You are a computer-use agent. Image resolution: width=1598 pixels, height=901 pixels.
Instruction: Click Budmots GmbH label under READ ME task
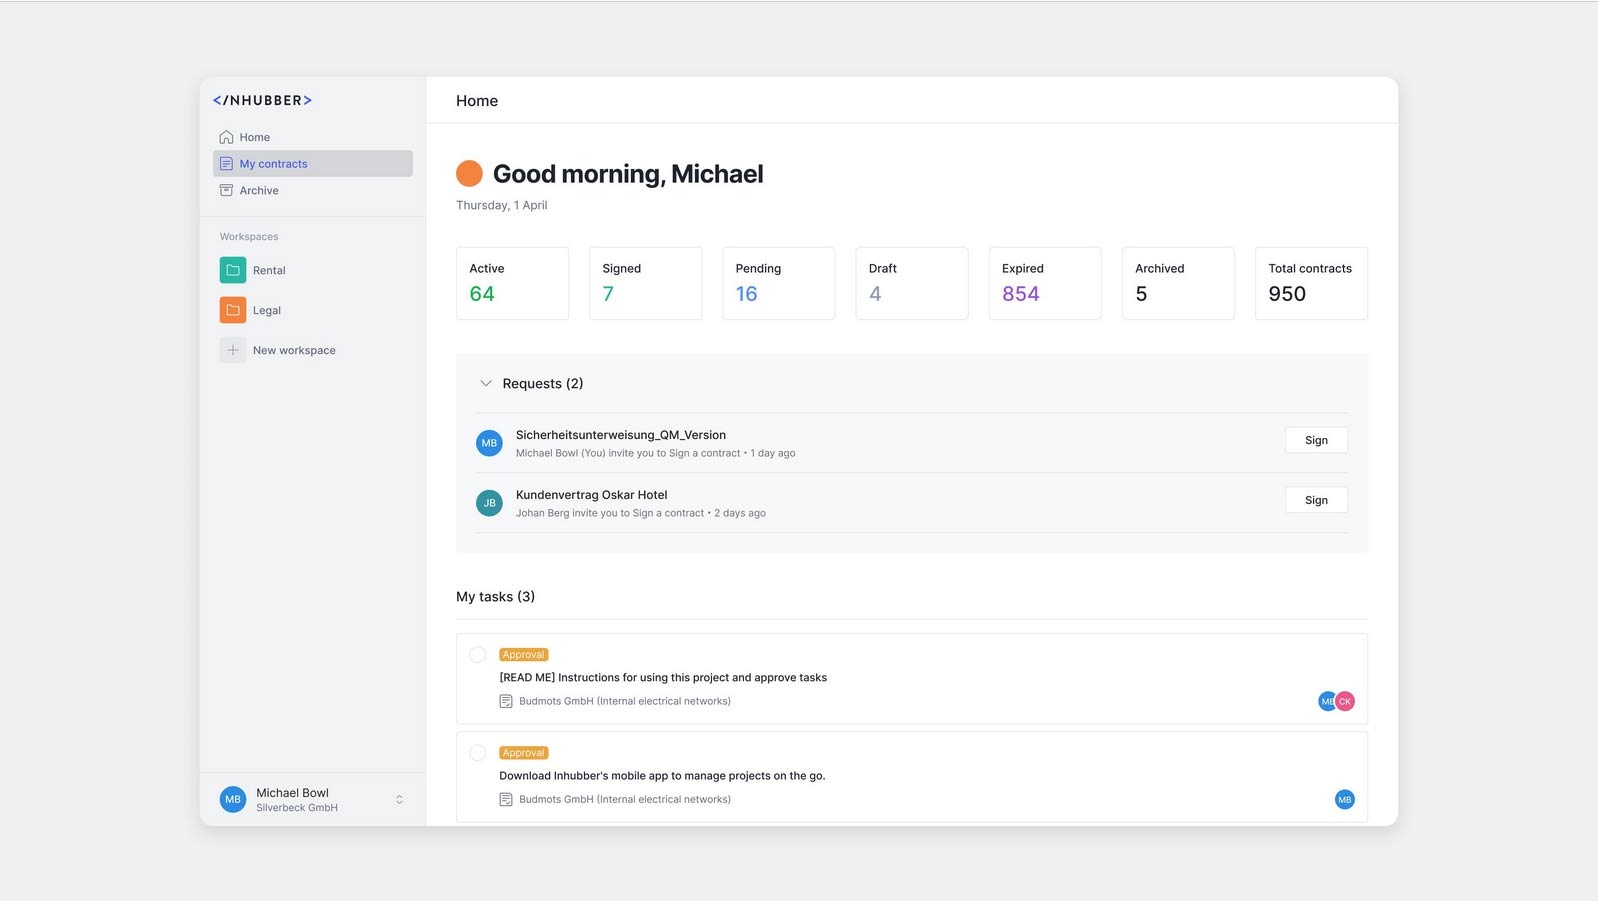click(625, 701)
